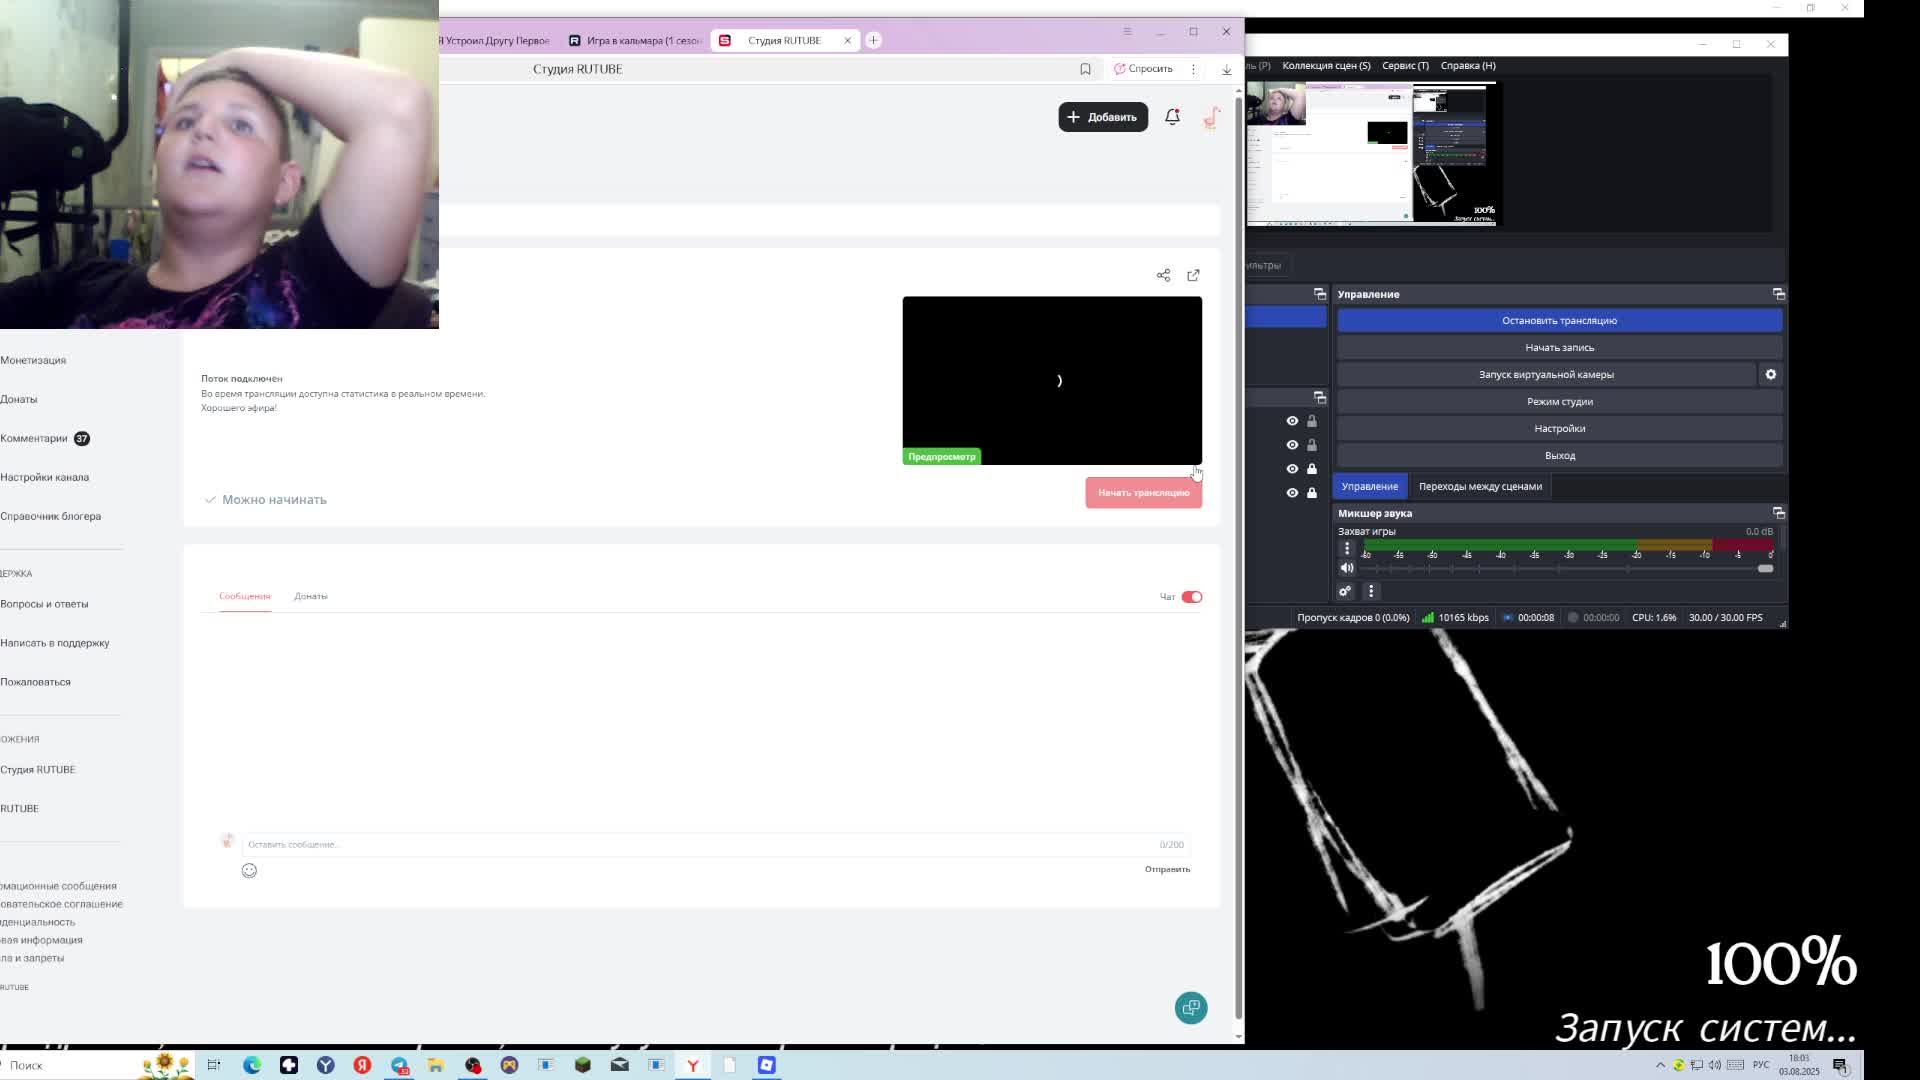Click the Добавить button
The height and width of the screenshot is (1080, 1920).
[1102, 117]
